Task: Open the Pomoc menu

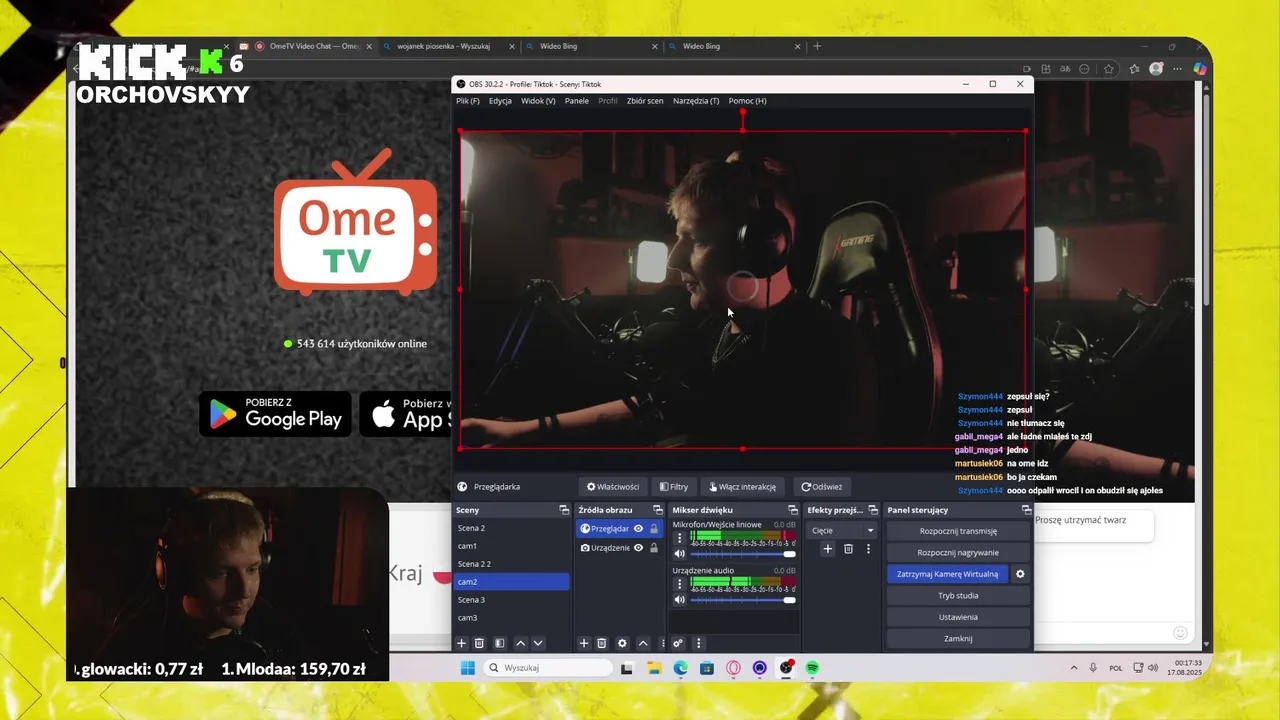Action: [x=748, y=101]
